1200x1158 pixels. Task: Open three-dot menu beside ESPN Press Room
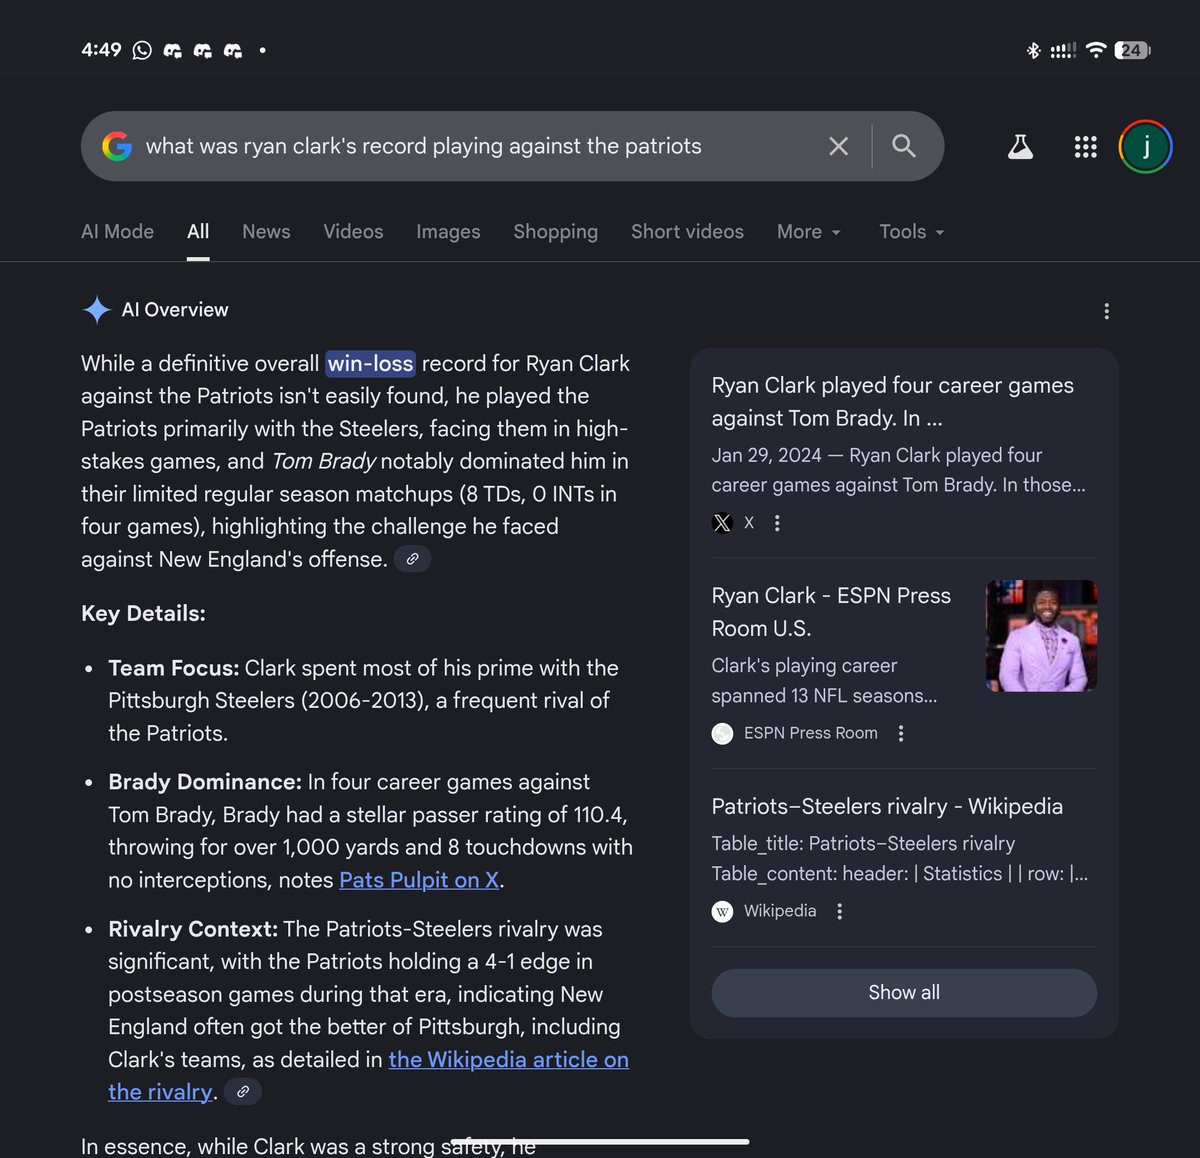point(901,733)
